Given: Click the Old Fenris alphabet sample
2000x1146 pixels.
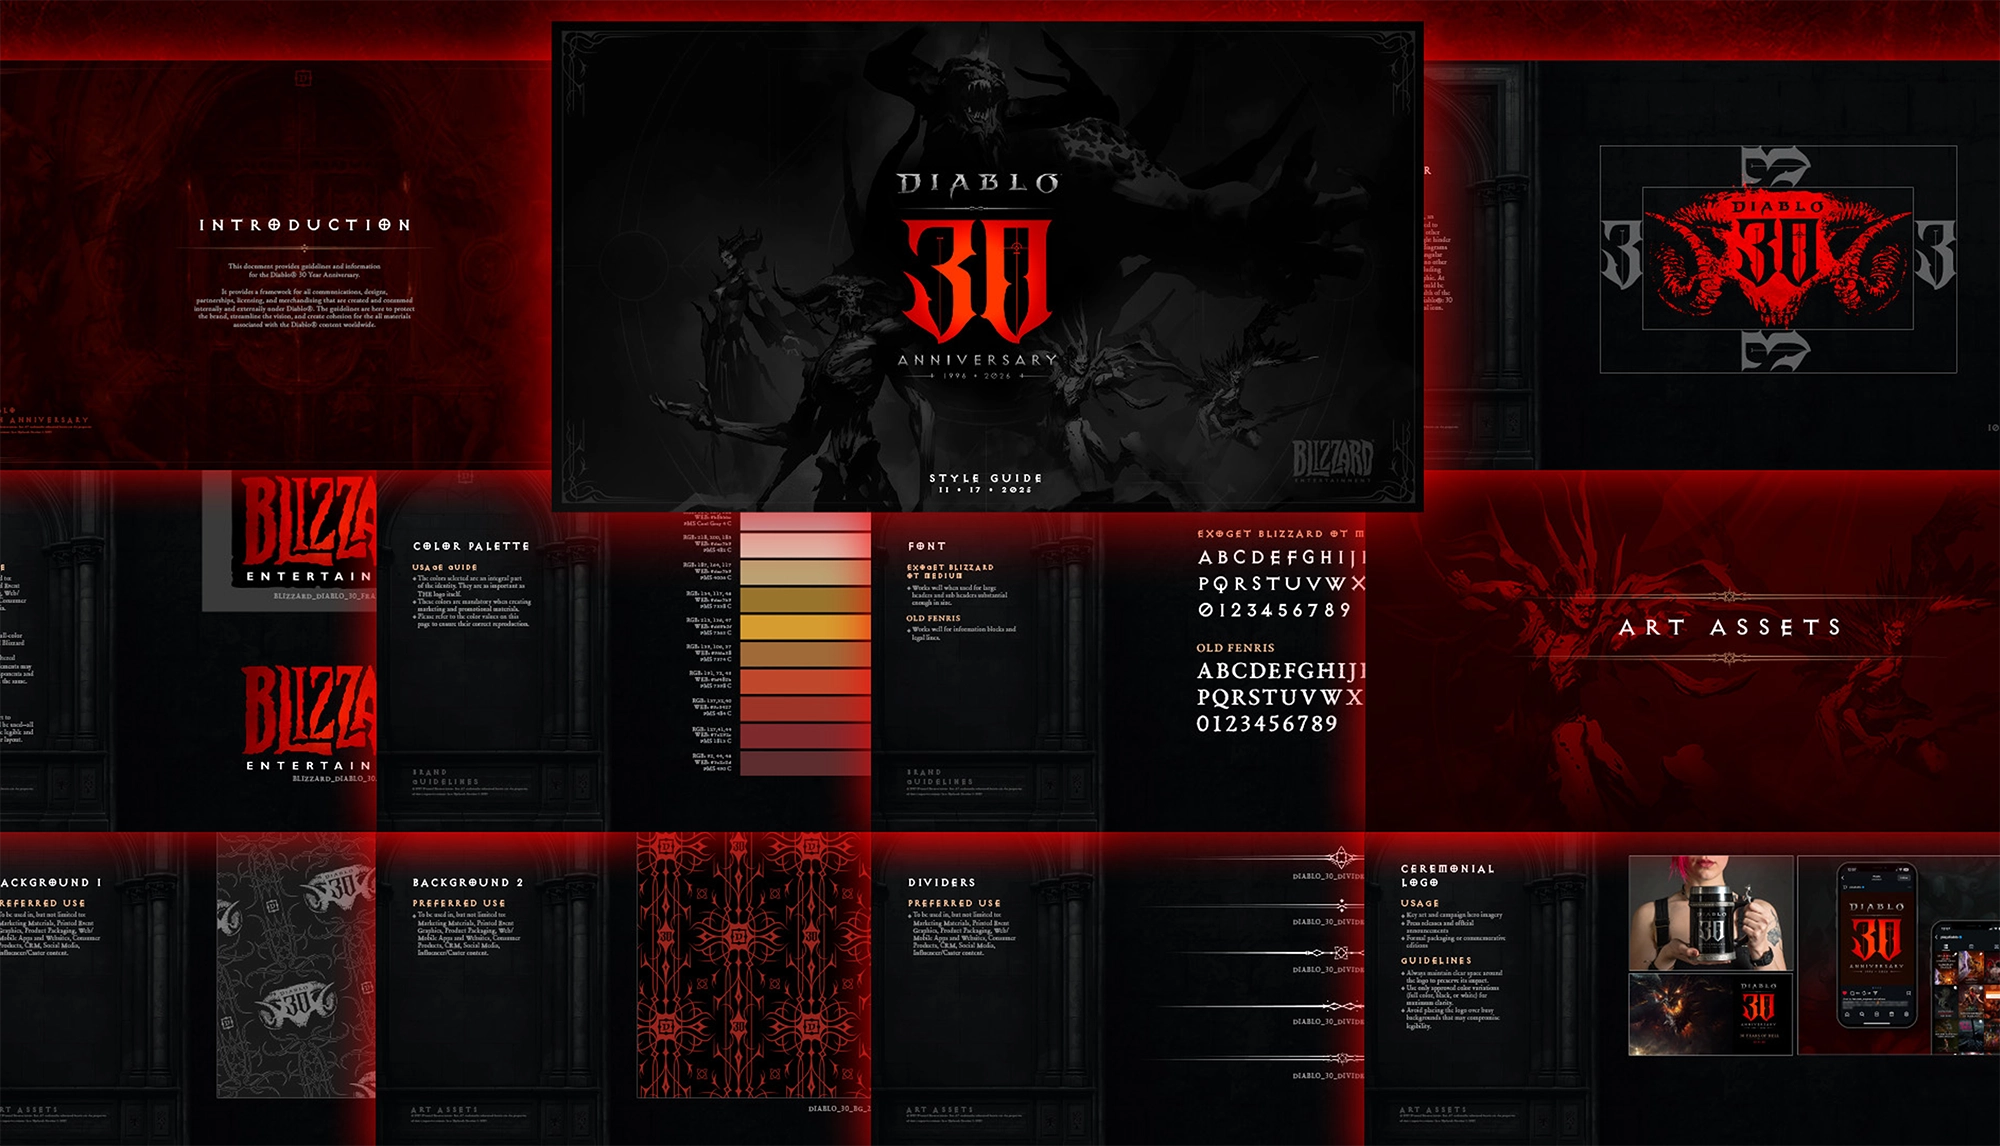Looking at the screenshot, I should coord(1280,696).
